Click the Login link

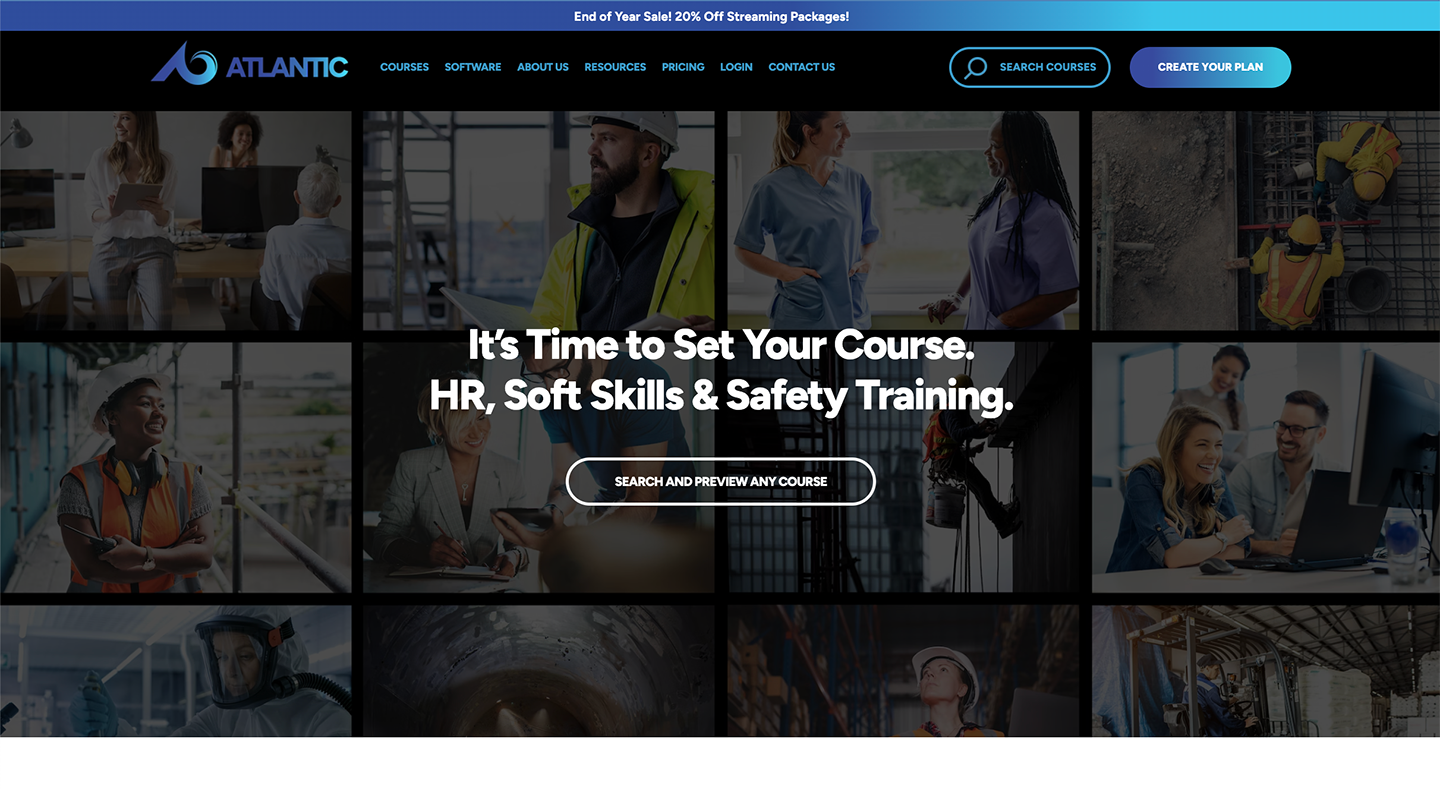coord(736,67)
